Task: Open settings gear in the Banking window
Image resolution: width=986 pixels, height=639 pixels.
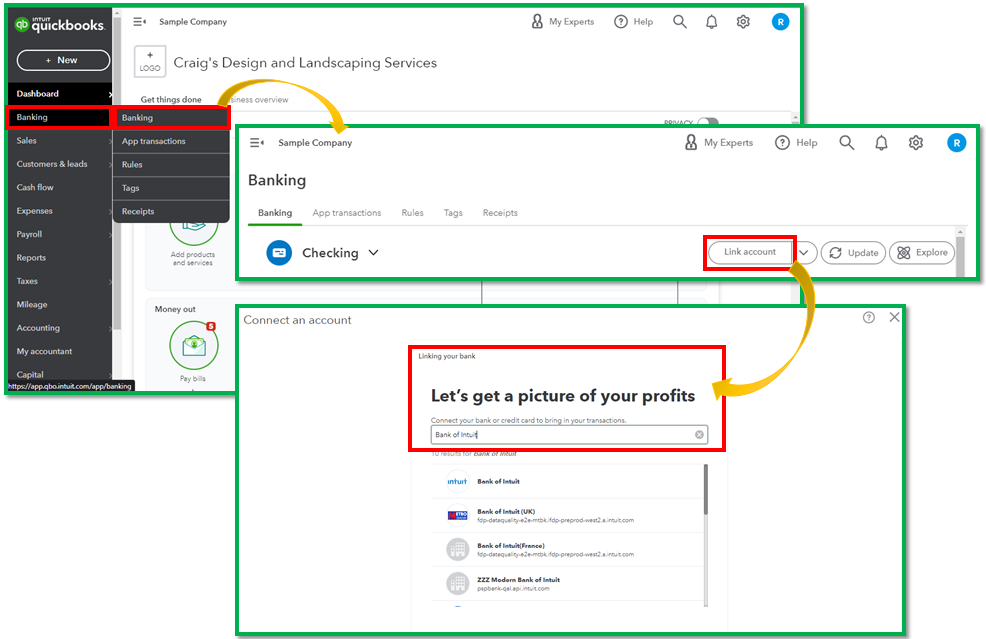Action: coord(916,143)
